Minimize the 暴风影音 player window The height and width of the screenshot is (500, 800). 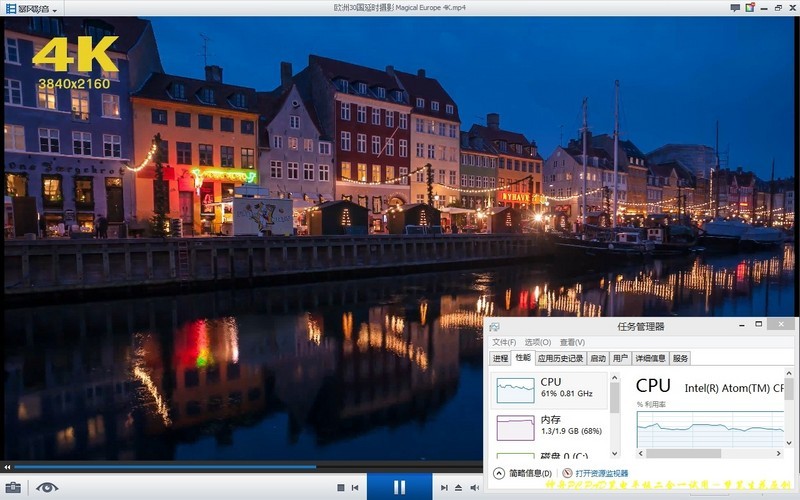click(x=764, y=8)
